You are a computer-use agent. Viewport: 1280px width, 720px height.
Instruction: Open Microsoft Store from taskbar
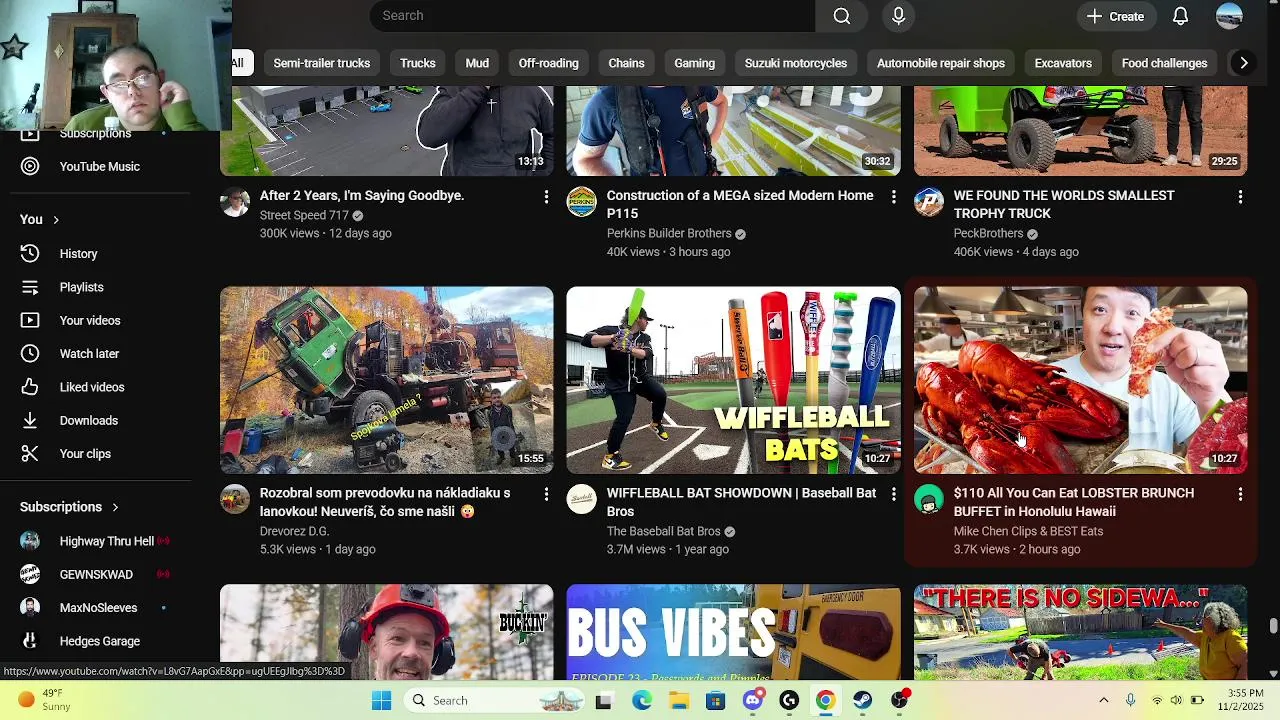point(715,701)
